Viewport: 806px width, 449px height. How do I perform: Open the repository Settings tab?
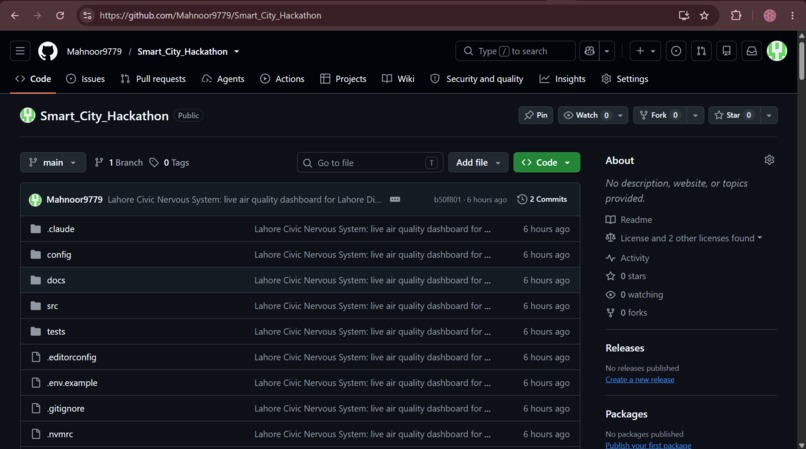[625, 79]
